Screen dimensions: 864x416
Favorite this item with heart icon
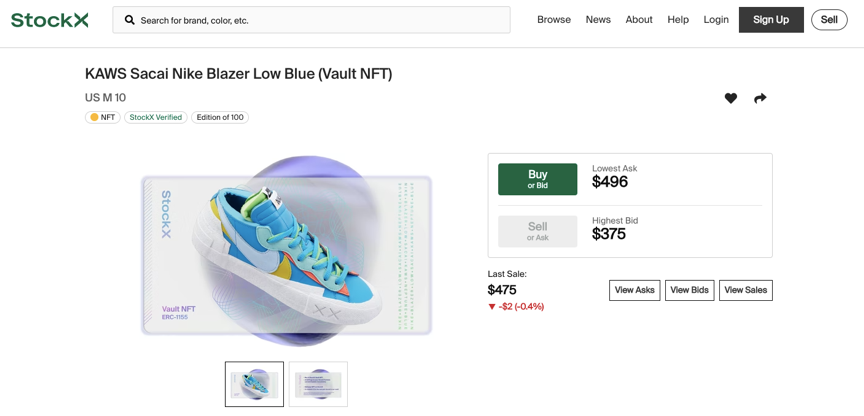(731, 98)
